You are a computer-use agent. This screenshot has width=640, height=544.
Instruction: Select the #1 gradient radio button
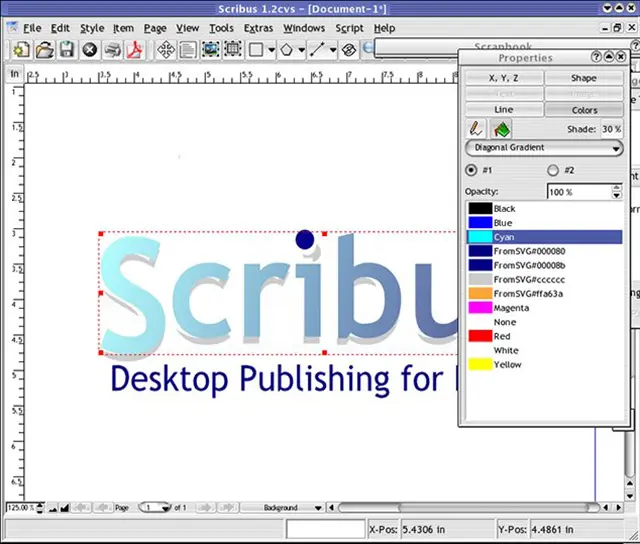point(472,170)
